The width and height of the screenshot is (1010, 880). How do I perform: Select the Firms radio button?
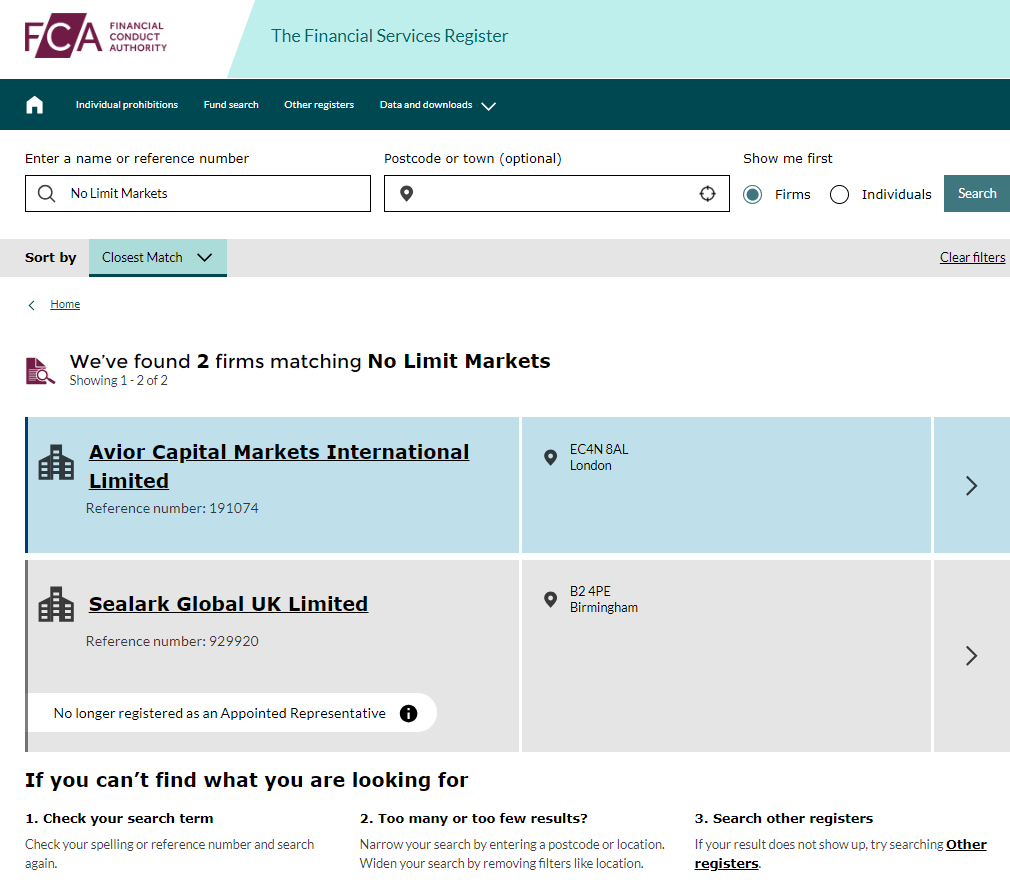[753, 195]
